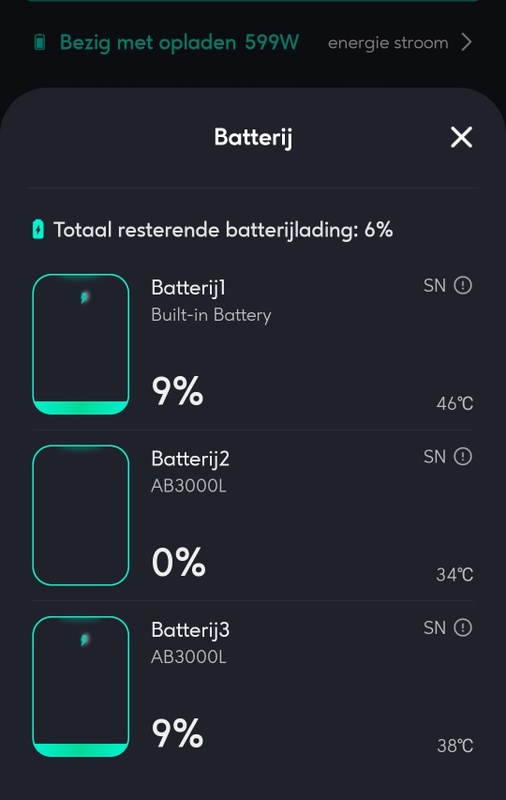Click the SN label for Batterij1
The image size is (506, 800).
click(x=435, y=286)
